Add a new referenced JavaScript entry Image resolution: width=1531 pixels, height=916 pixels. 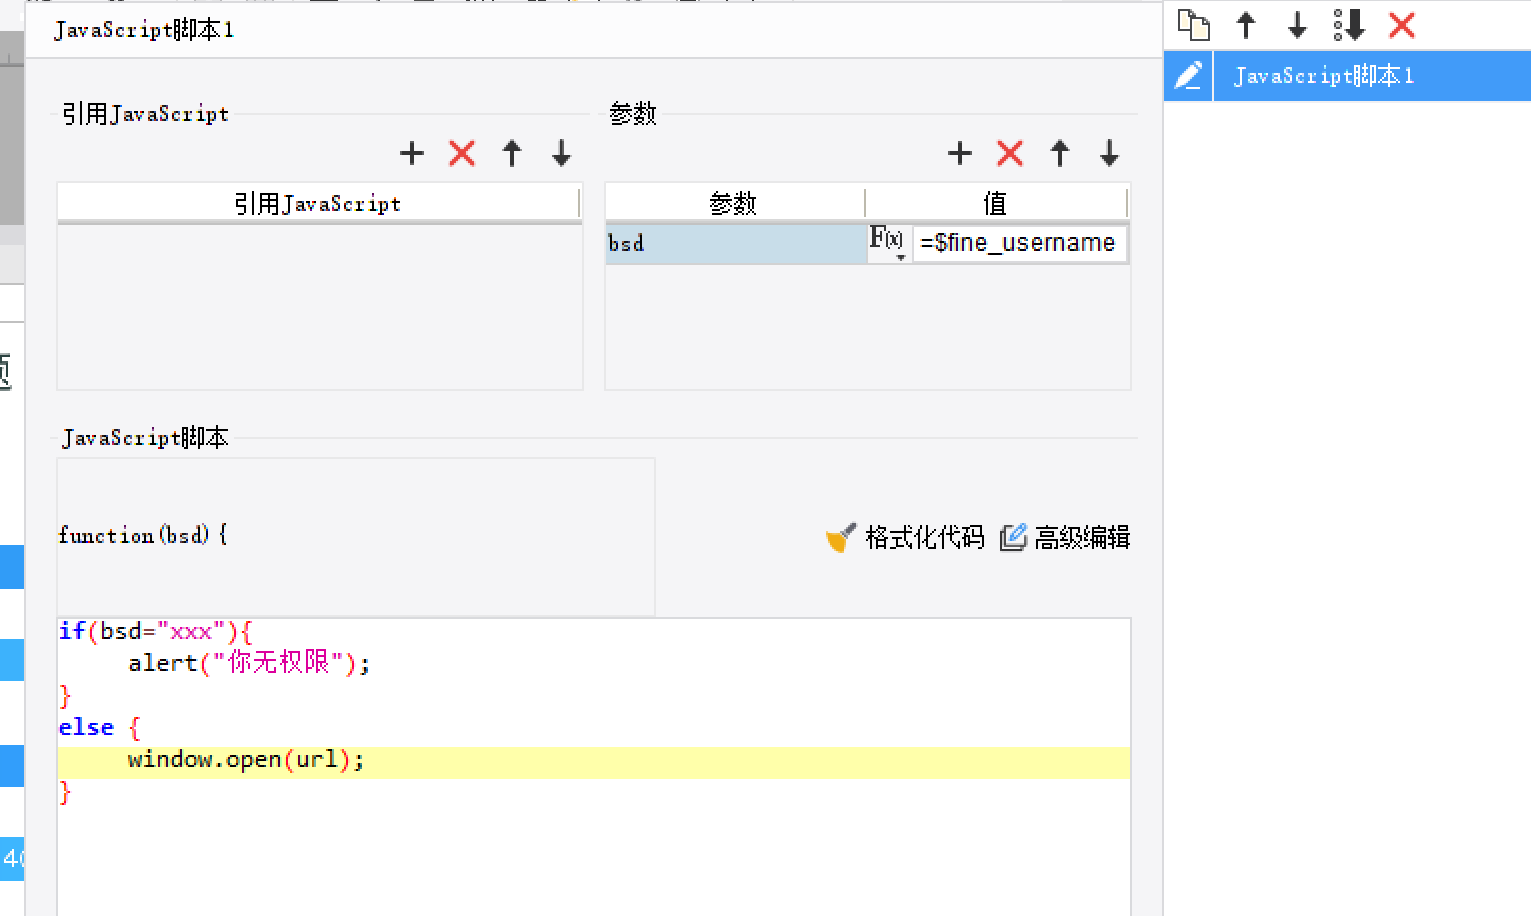pyautogui.click(x=412, y=153)
